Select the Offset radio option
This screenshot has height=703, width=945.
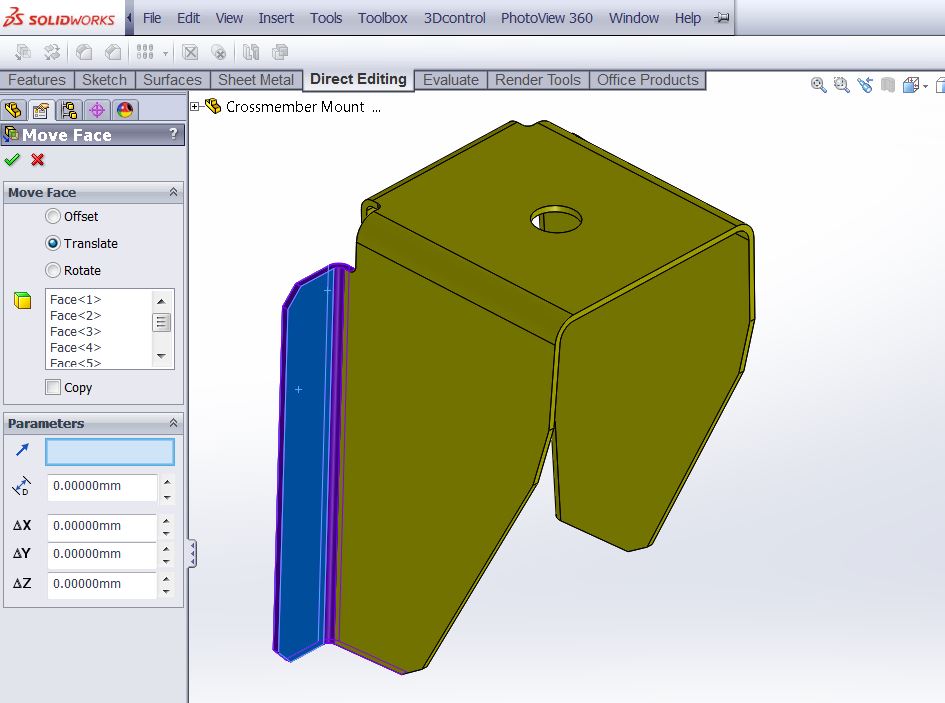click(x=53, y=216)
